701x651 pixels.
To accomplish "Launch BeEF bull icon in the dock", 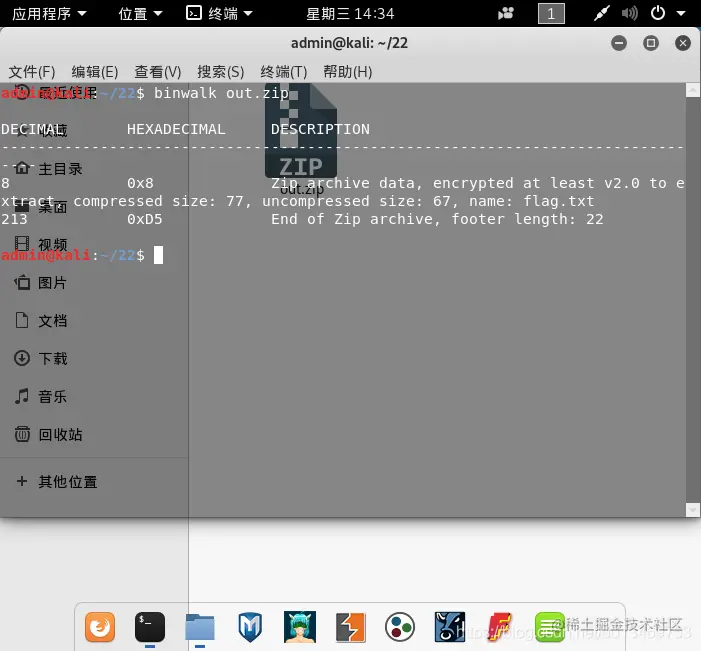I will pos(450,626).
